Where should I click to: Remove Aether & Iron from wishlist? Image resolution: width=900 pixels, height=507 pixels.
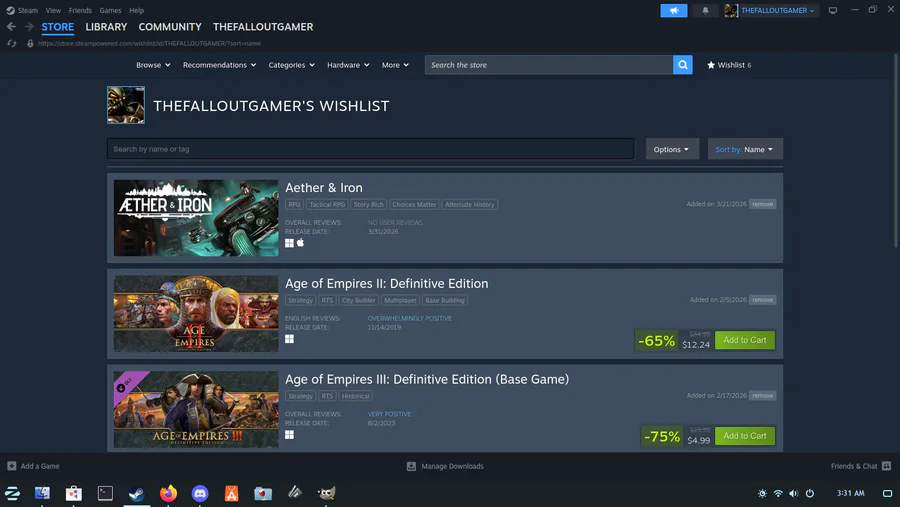762,204
